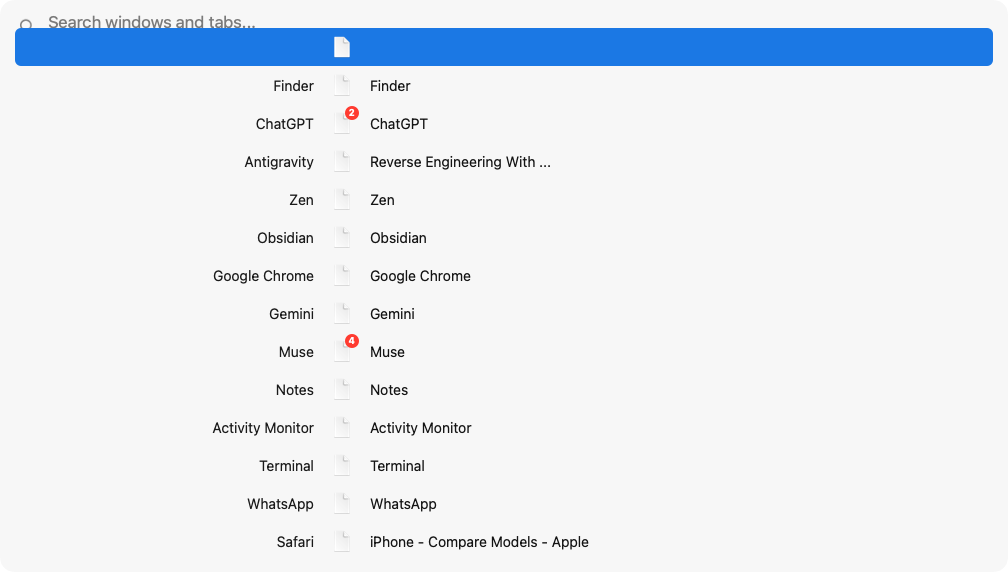Switch to the Terminal window title

point(397,465)
